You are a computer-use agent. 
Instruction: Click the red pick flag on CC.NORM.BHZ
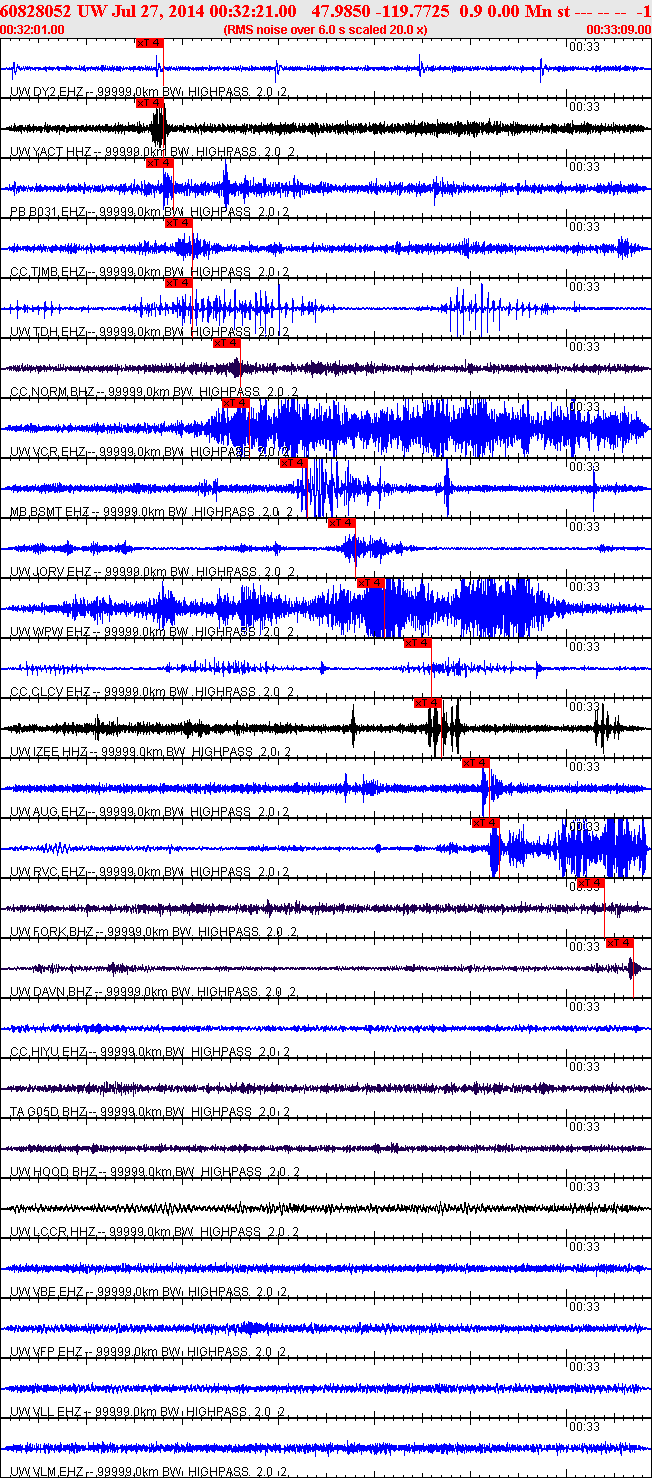(x=227, y=343)
